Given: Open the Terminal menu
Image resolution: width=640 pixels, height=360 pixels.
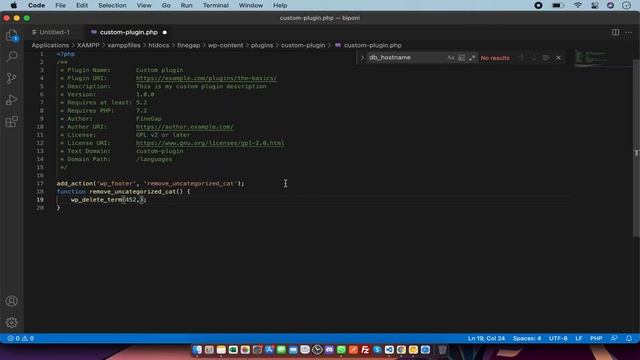Looking at the screenshot, I should coord(216,5).
